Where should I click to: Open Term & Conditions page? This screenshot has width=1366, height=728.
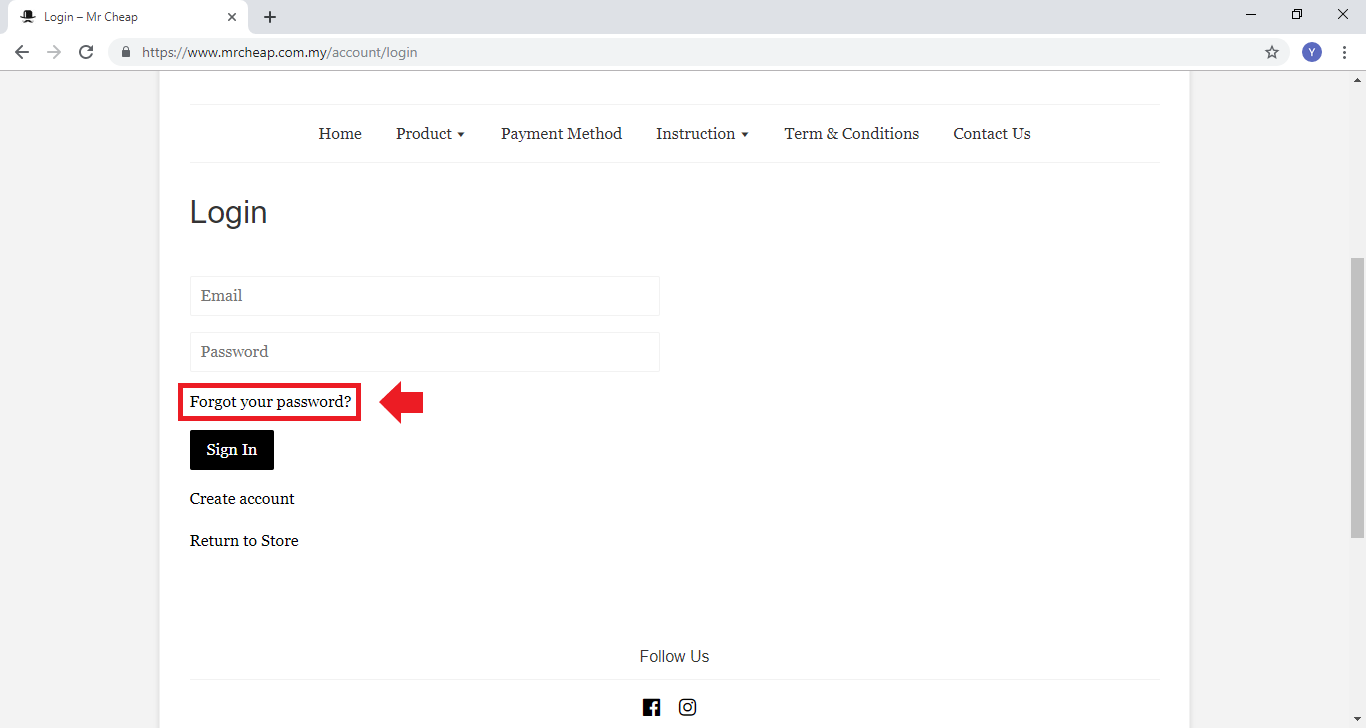(x=852, y=134)
